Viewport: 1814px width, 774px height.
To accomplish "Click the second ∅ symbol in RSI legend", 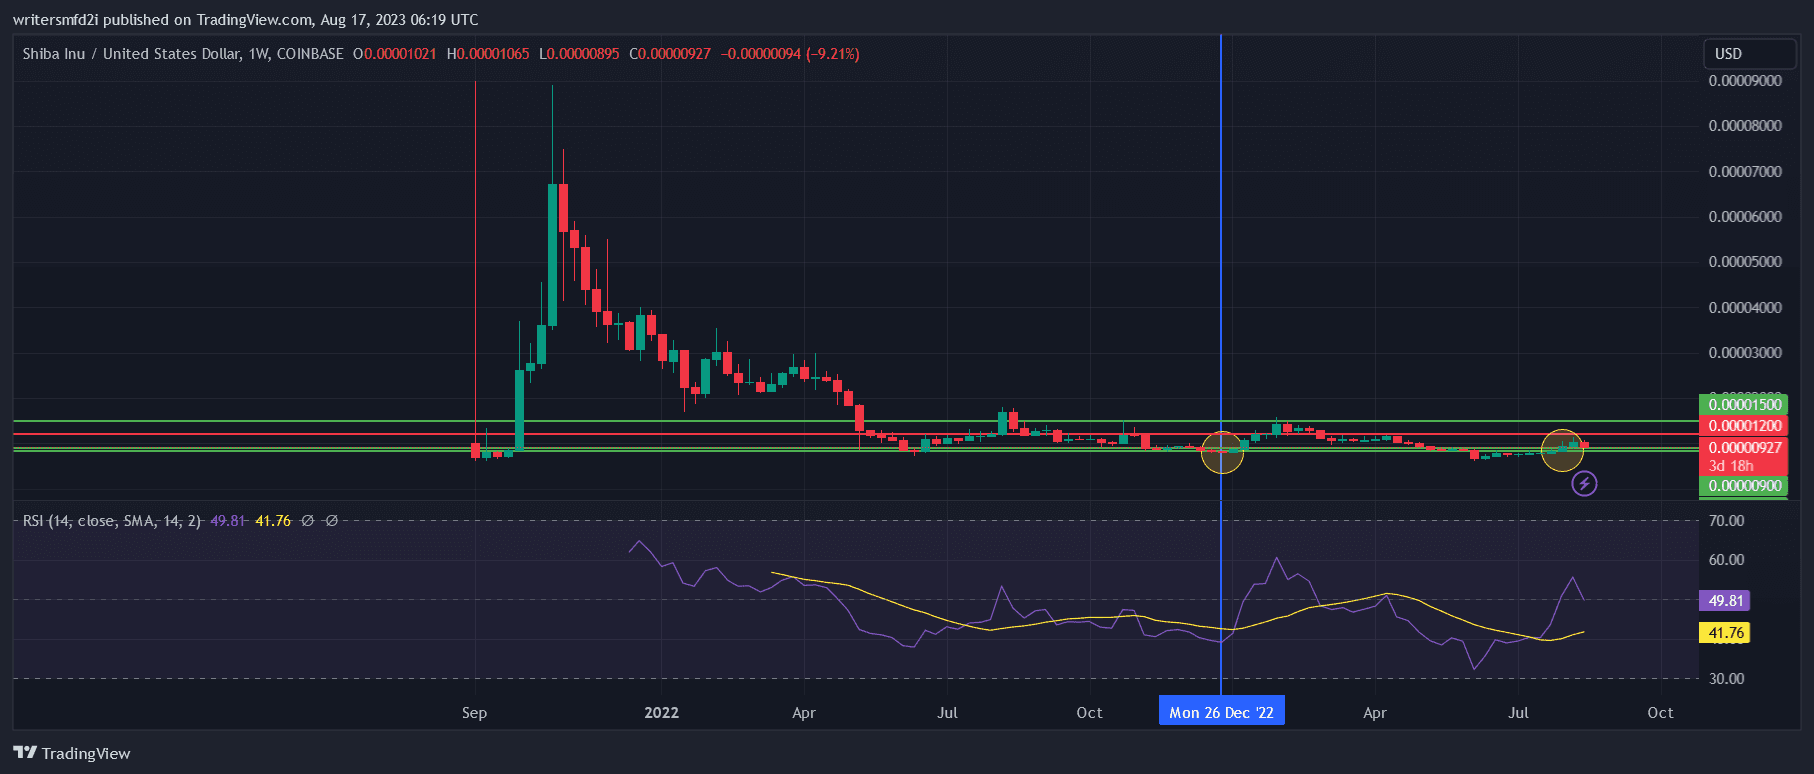I will pyautogui.click(x=332, y=521).
